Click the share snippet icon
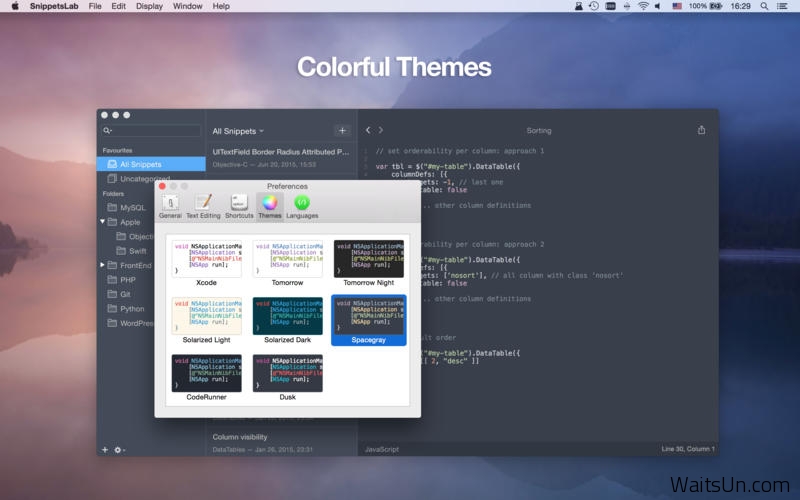The width and height of the screenshot is (800, 500). (702, 130)
